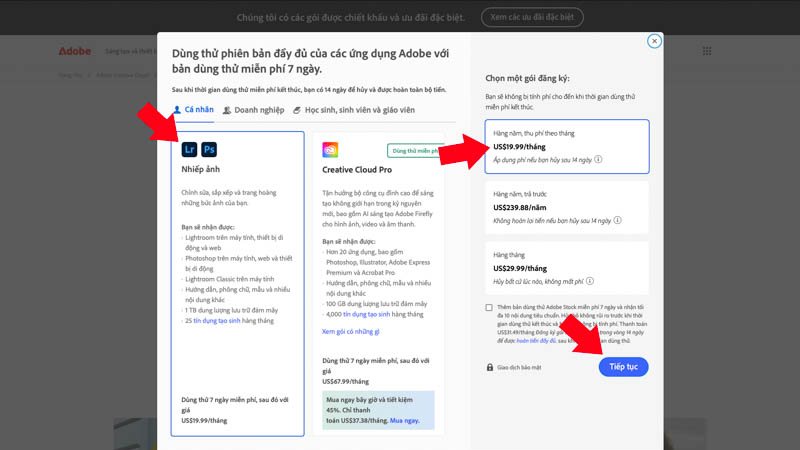800x450 pixels.
Task: Select the Creative Cloud Pro plan card
Action: 378,284
